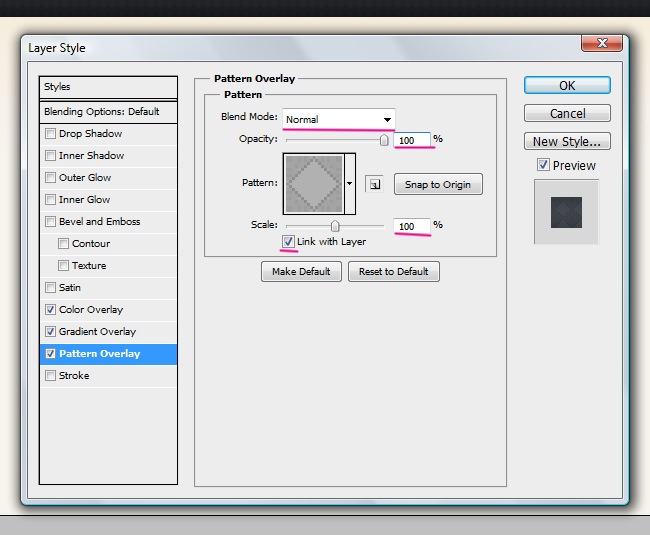This screenshot has width=650, height=535.
Task: Uncheck the Link with Layer checkbox
Action: coord(288,242)
